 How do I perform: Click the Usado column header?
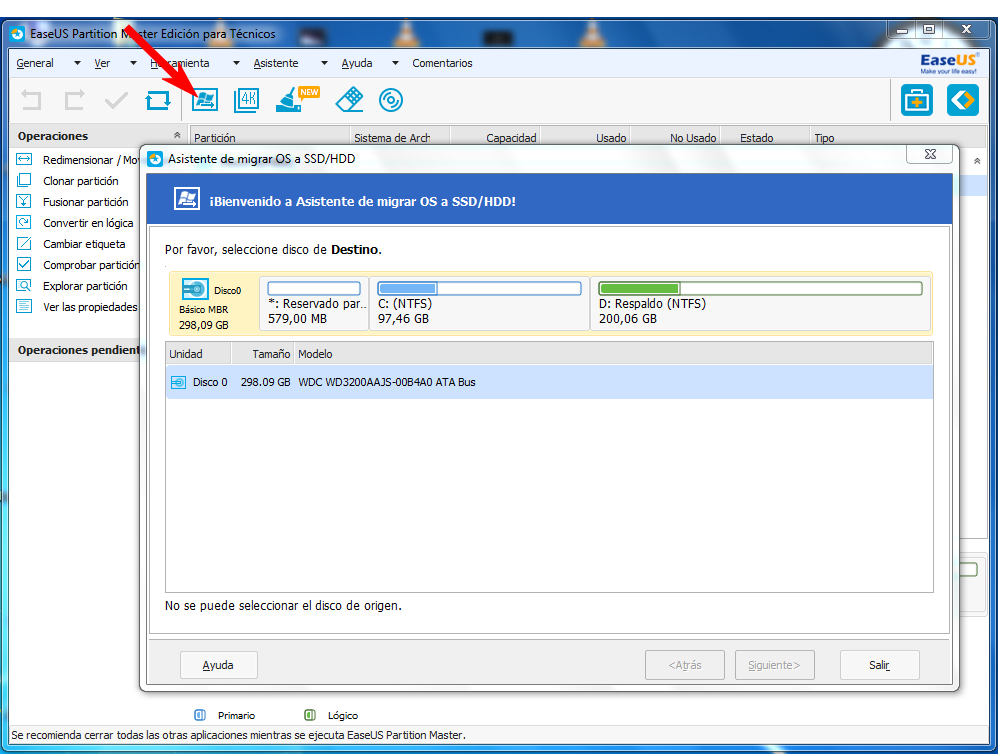pos(586,137)
